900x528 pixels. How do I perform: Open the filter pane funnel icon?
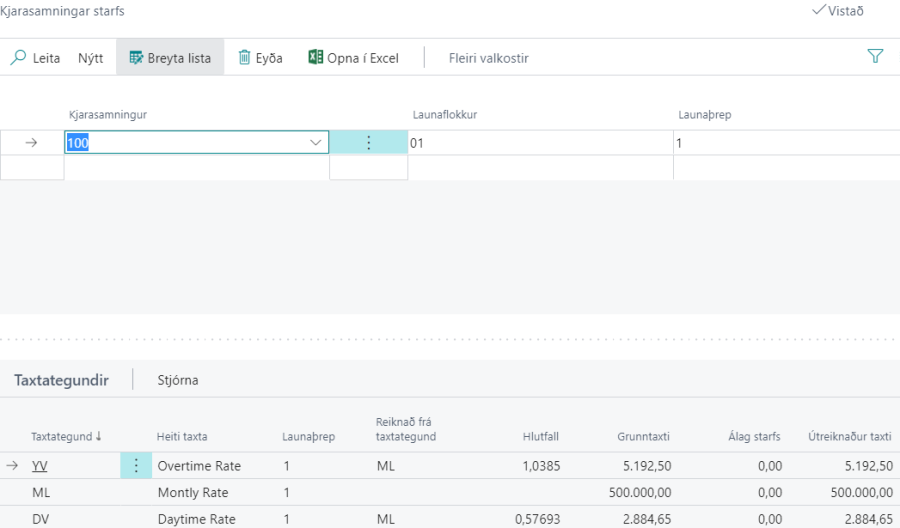(x=875, y=57)
